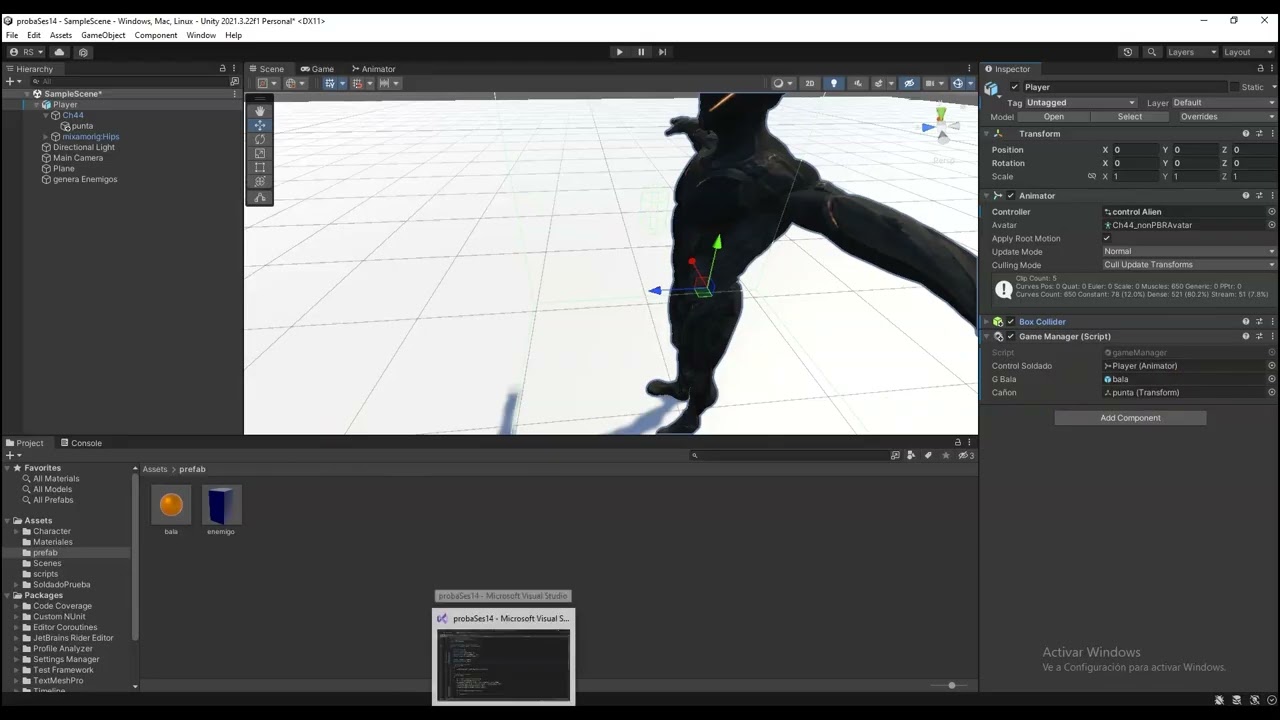Open Update Mode dropdown Normal

(x=1189, y=252)
